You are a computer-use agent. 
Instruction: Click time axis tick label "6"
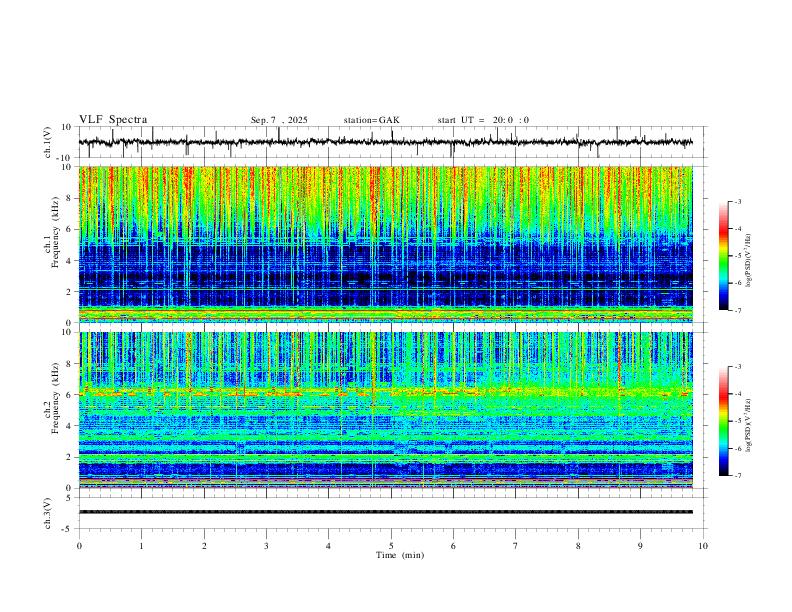[453, 546]
